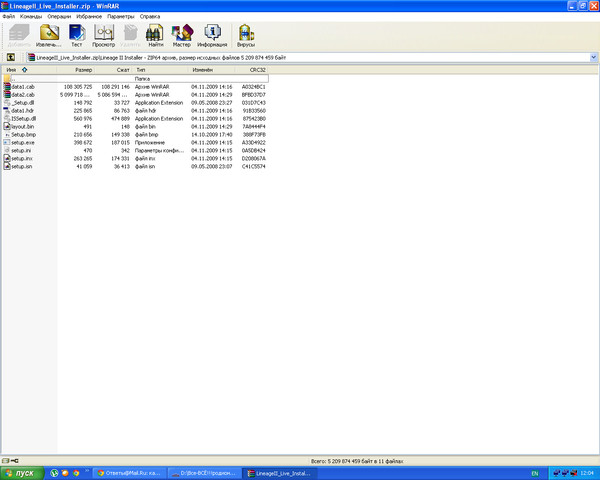
Task: Select the setup.inx file
Action: click(x=136, y=158)
